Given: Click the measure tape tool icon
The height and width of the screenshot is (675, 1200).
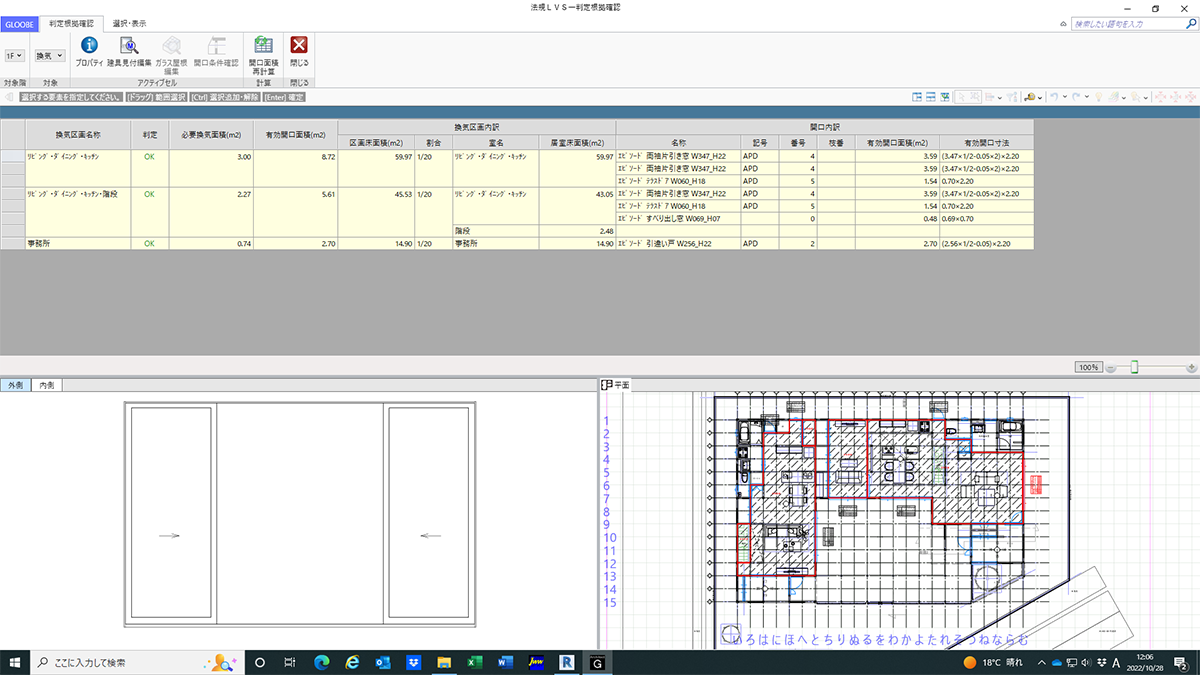Looking at the screenshot, I should tap(1029, 97).
